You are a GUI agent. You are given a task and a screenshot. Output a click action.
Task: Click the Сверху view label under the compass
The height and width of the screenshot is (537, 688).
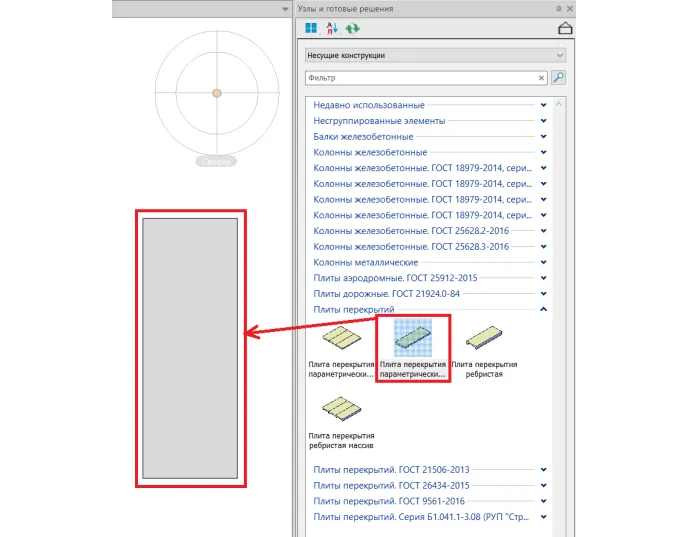point(216,161)
